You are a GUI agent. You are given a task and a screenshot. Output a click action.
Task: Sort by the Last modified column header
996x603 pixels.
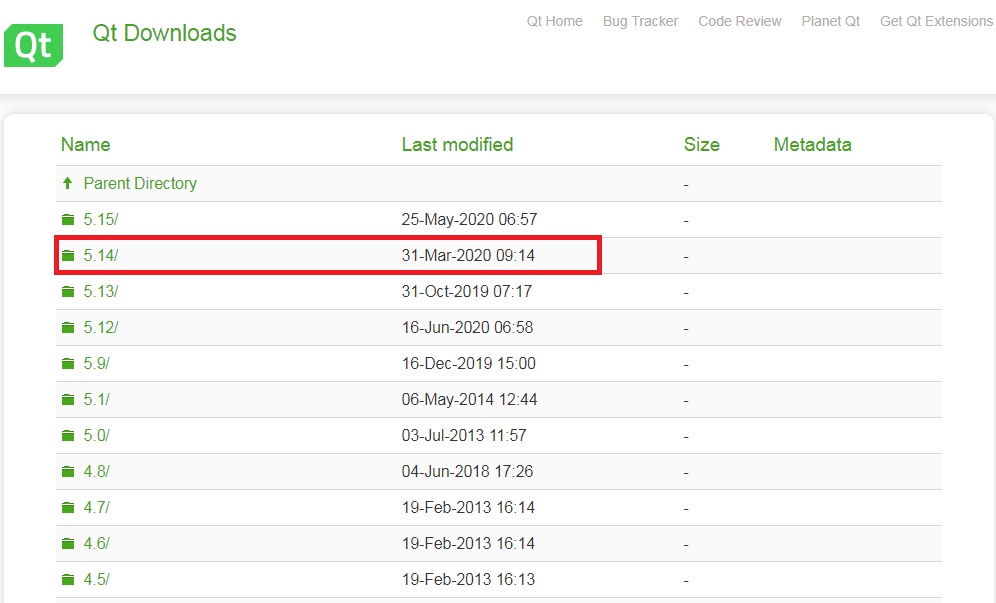tap(457, 145)
